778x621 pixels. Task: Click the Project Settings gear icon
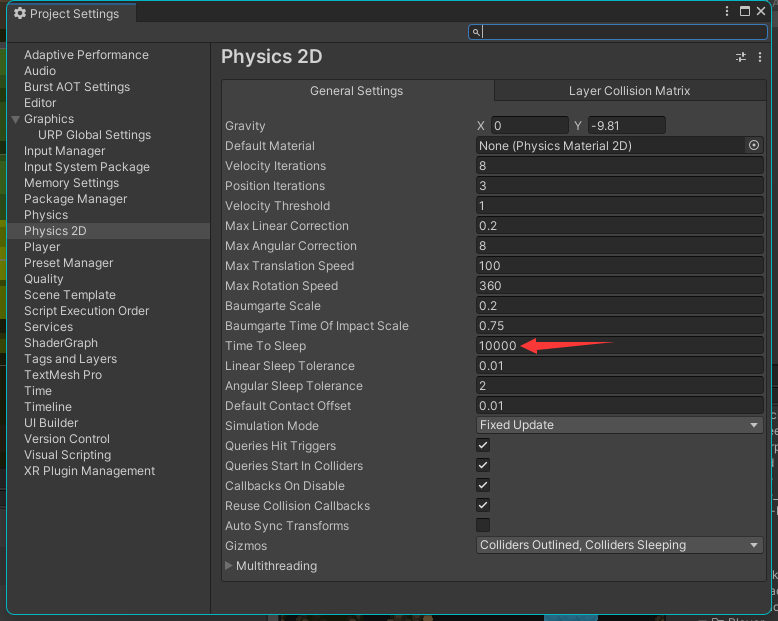click(19, 14)
